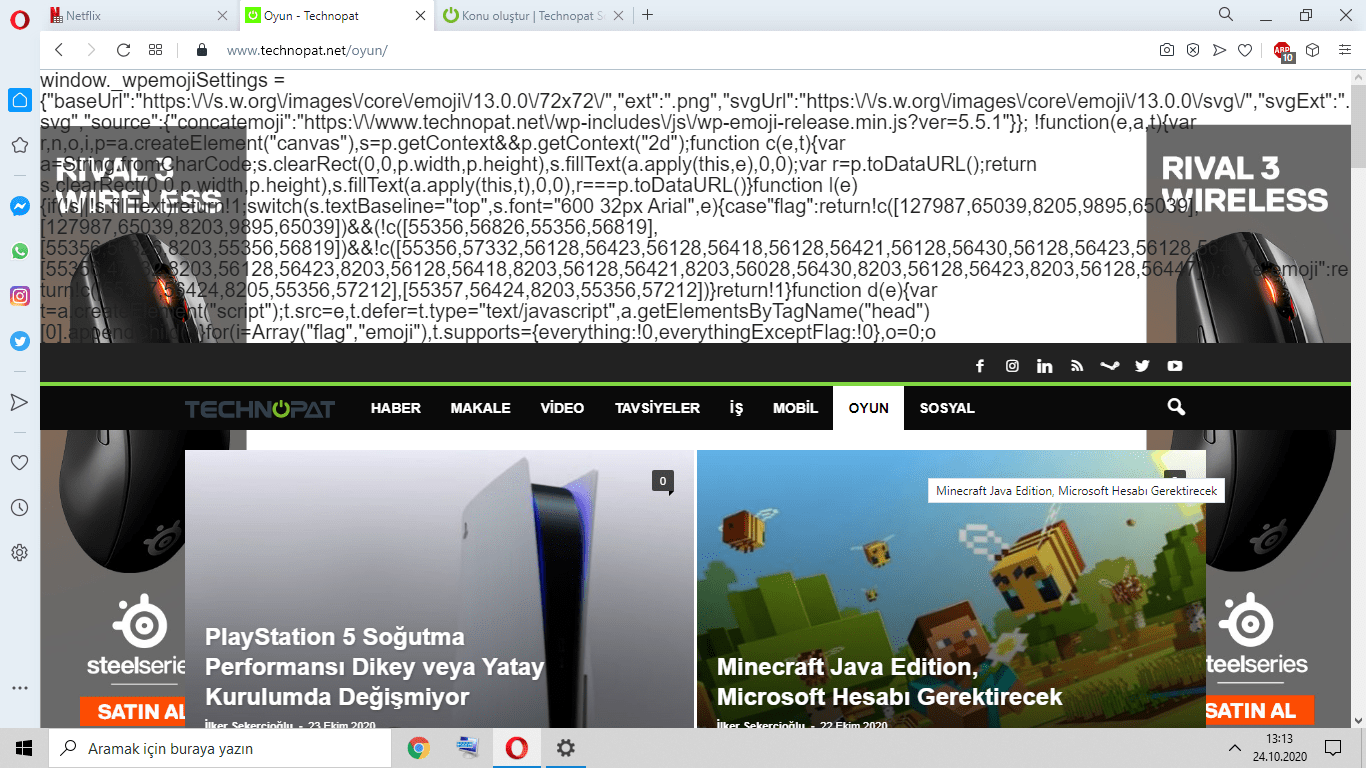Image resolution: width=1366 pixels, height=768 pixels.
Task: Open the Technopat site search
Action: click(x=1176, y=407)
